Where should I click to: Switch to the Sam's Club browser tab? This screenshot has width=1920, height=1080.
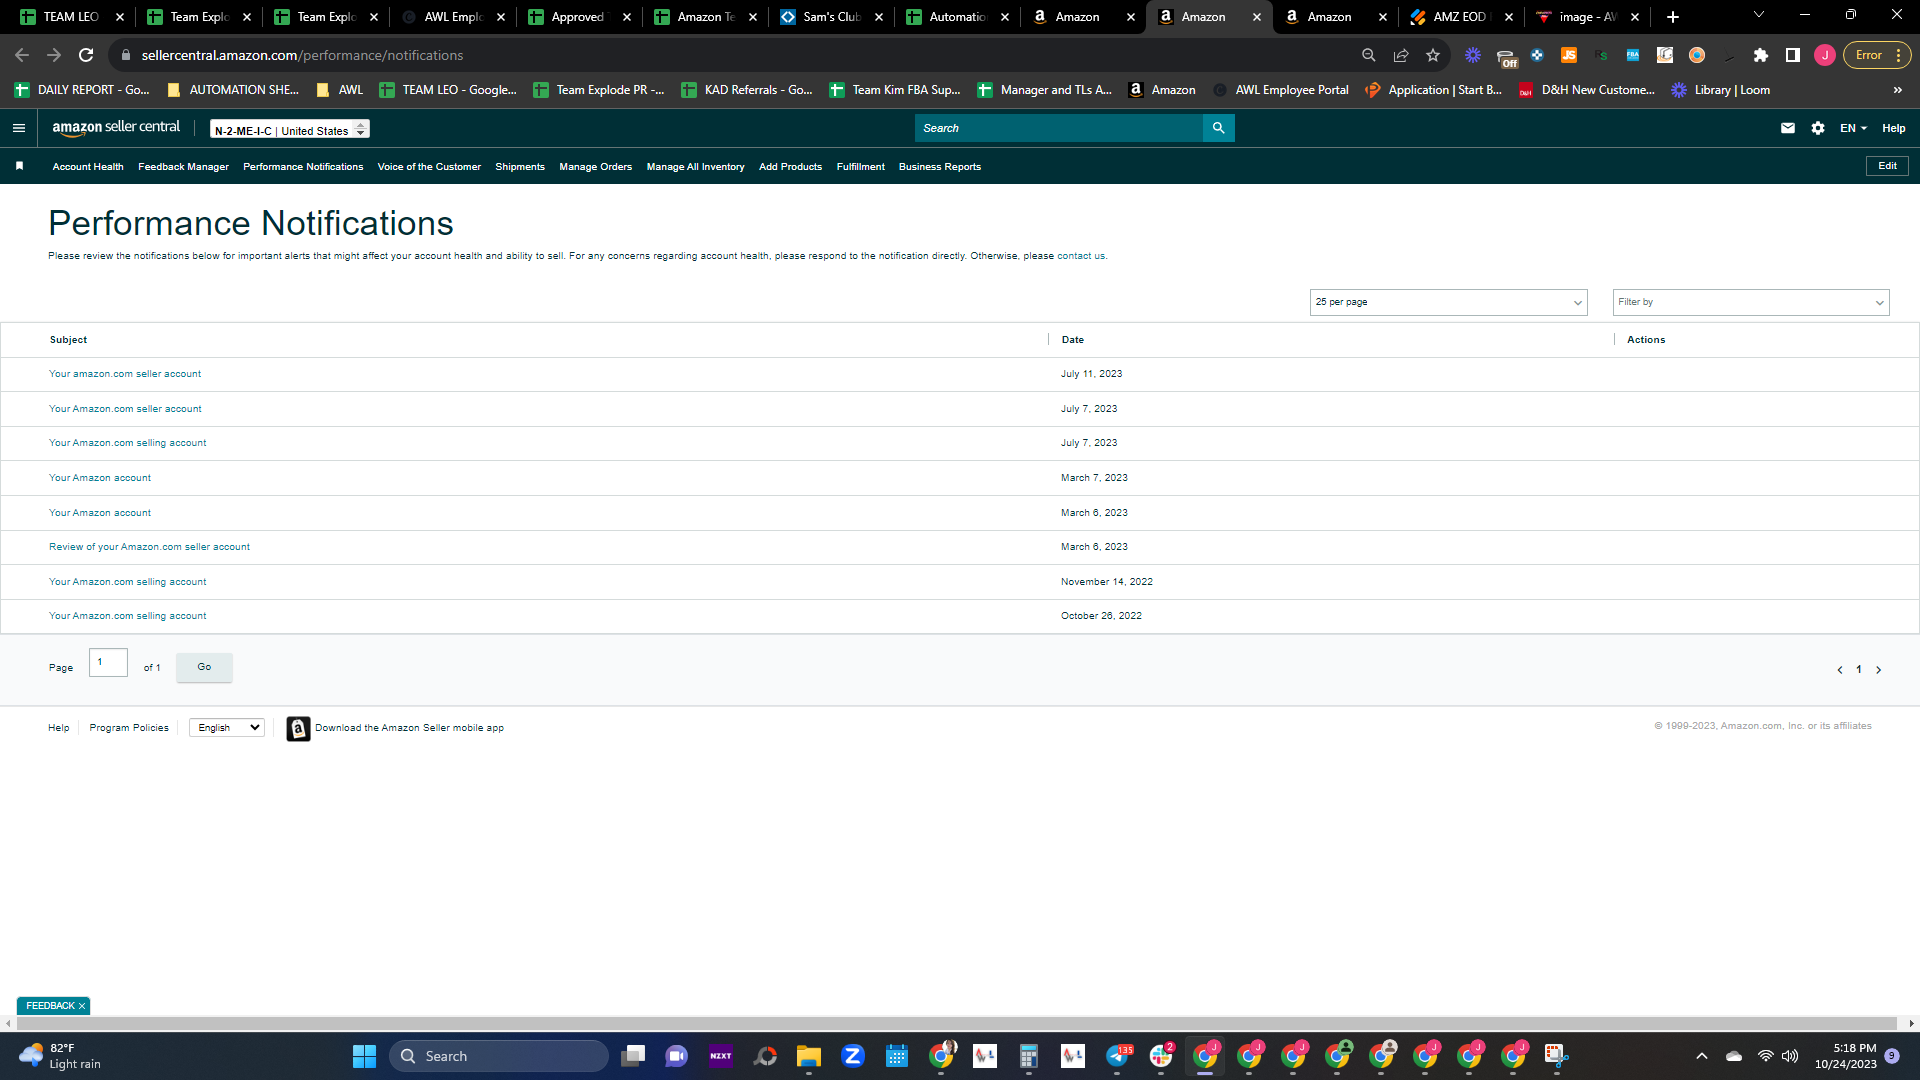coord(832,17)
